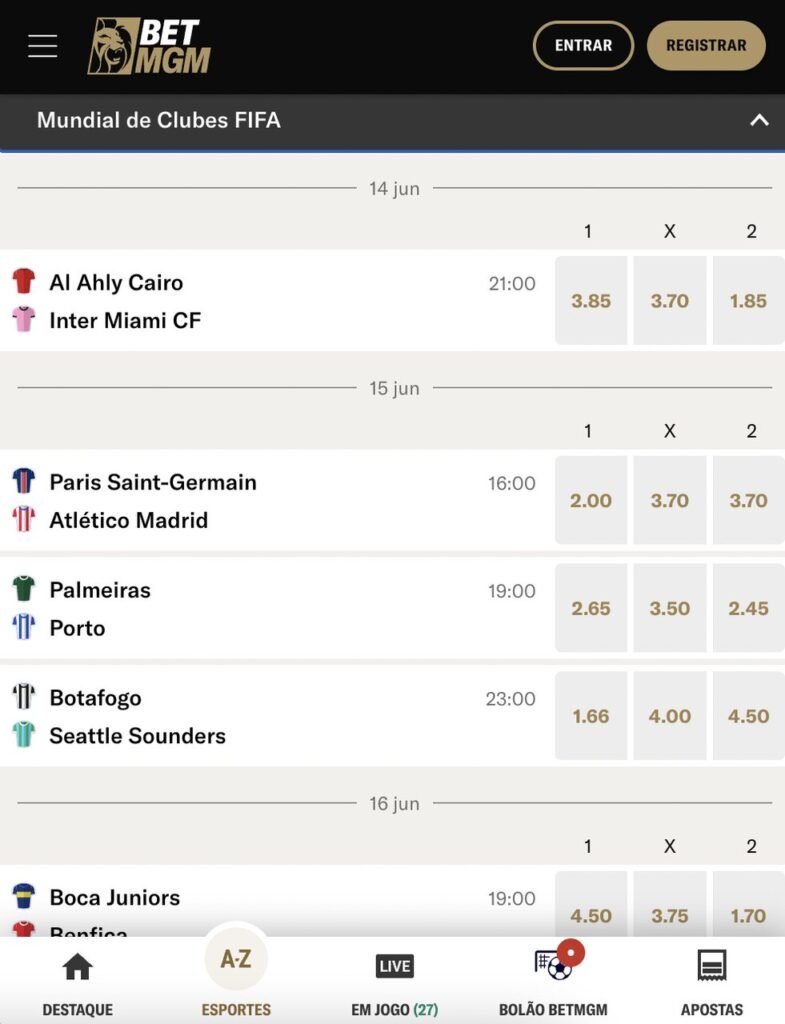Screen dimensions: 785x1024
Task: Select Seattle Sounders win odds 4.50
Action: (748, 717)
